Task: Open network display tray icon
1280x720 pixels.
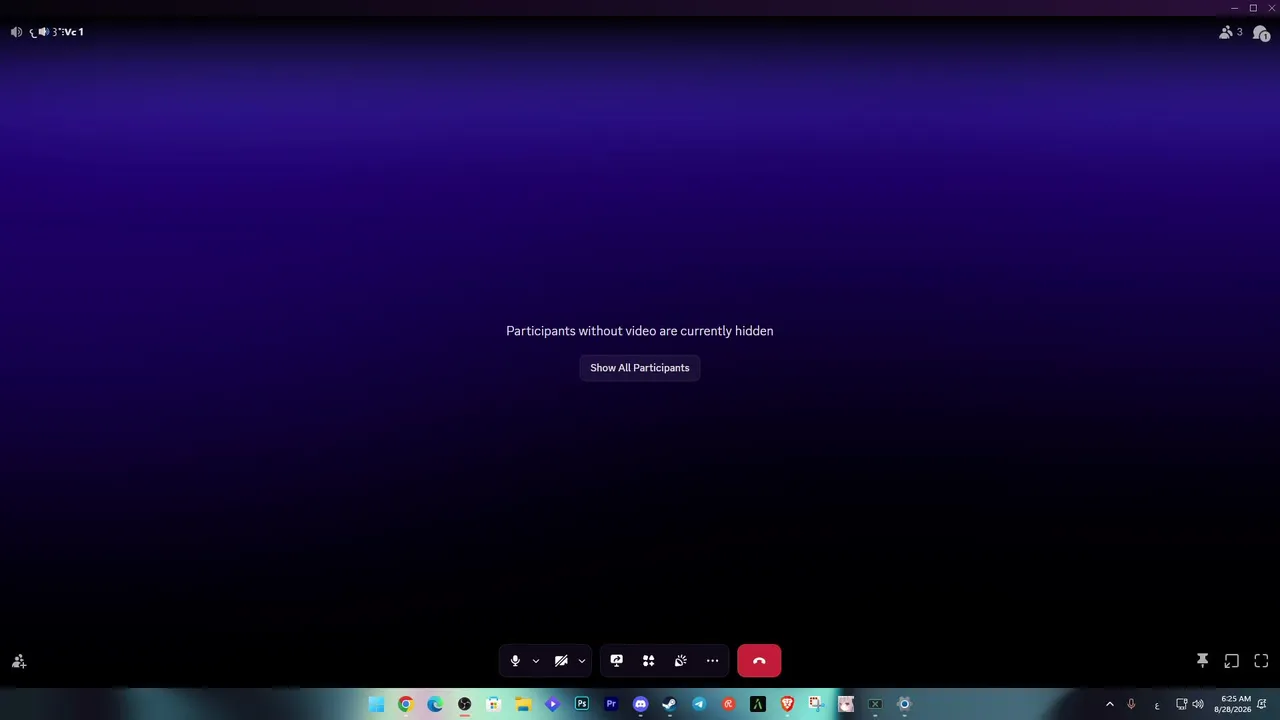Action: pyautogui.click(x=1181, y=704)
